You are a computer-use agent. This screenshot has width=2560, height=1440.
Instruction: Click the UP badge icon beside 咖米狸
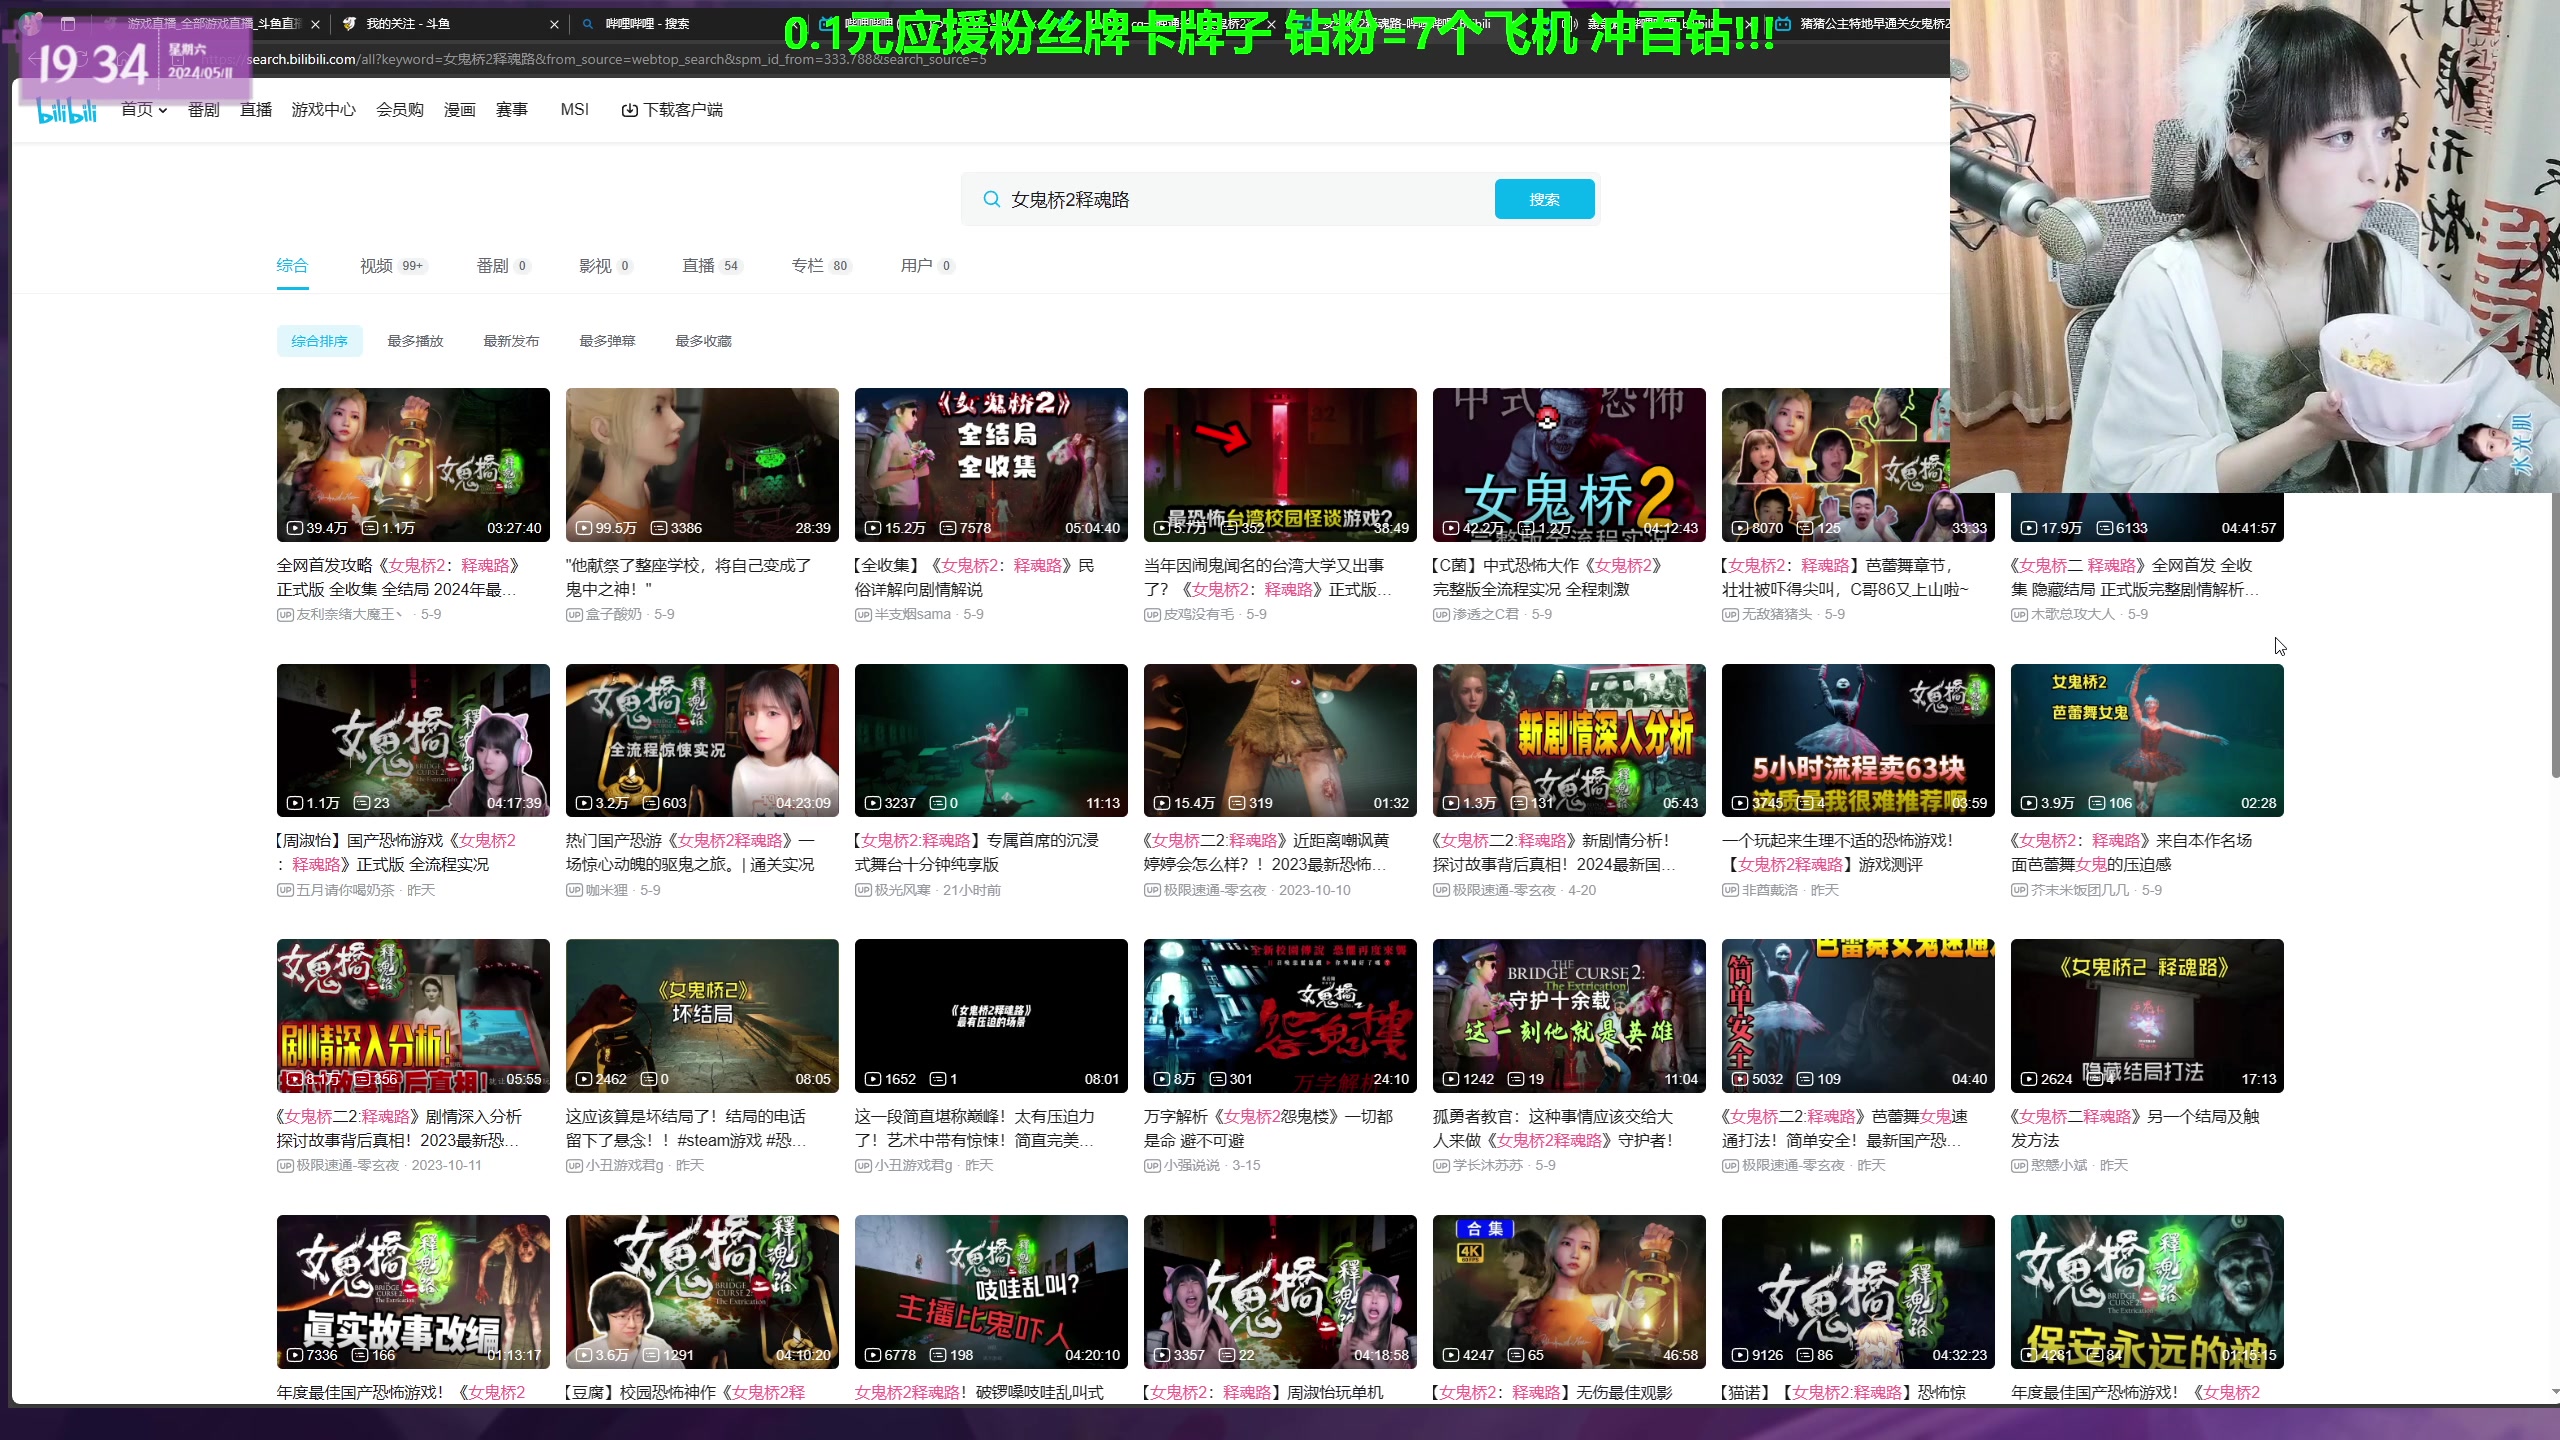pos(574,890)
